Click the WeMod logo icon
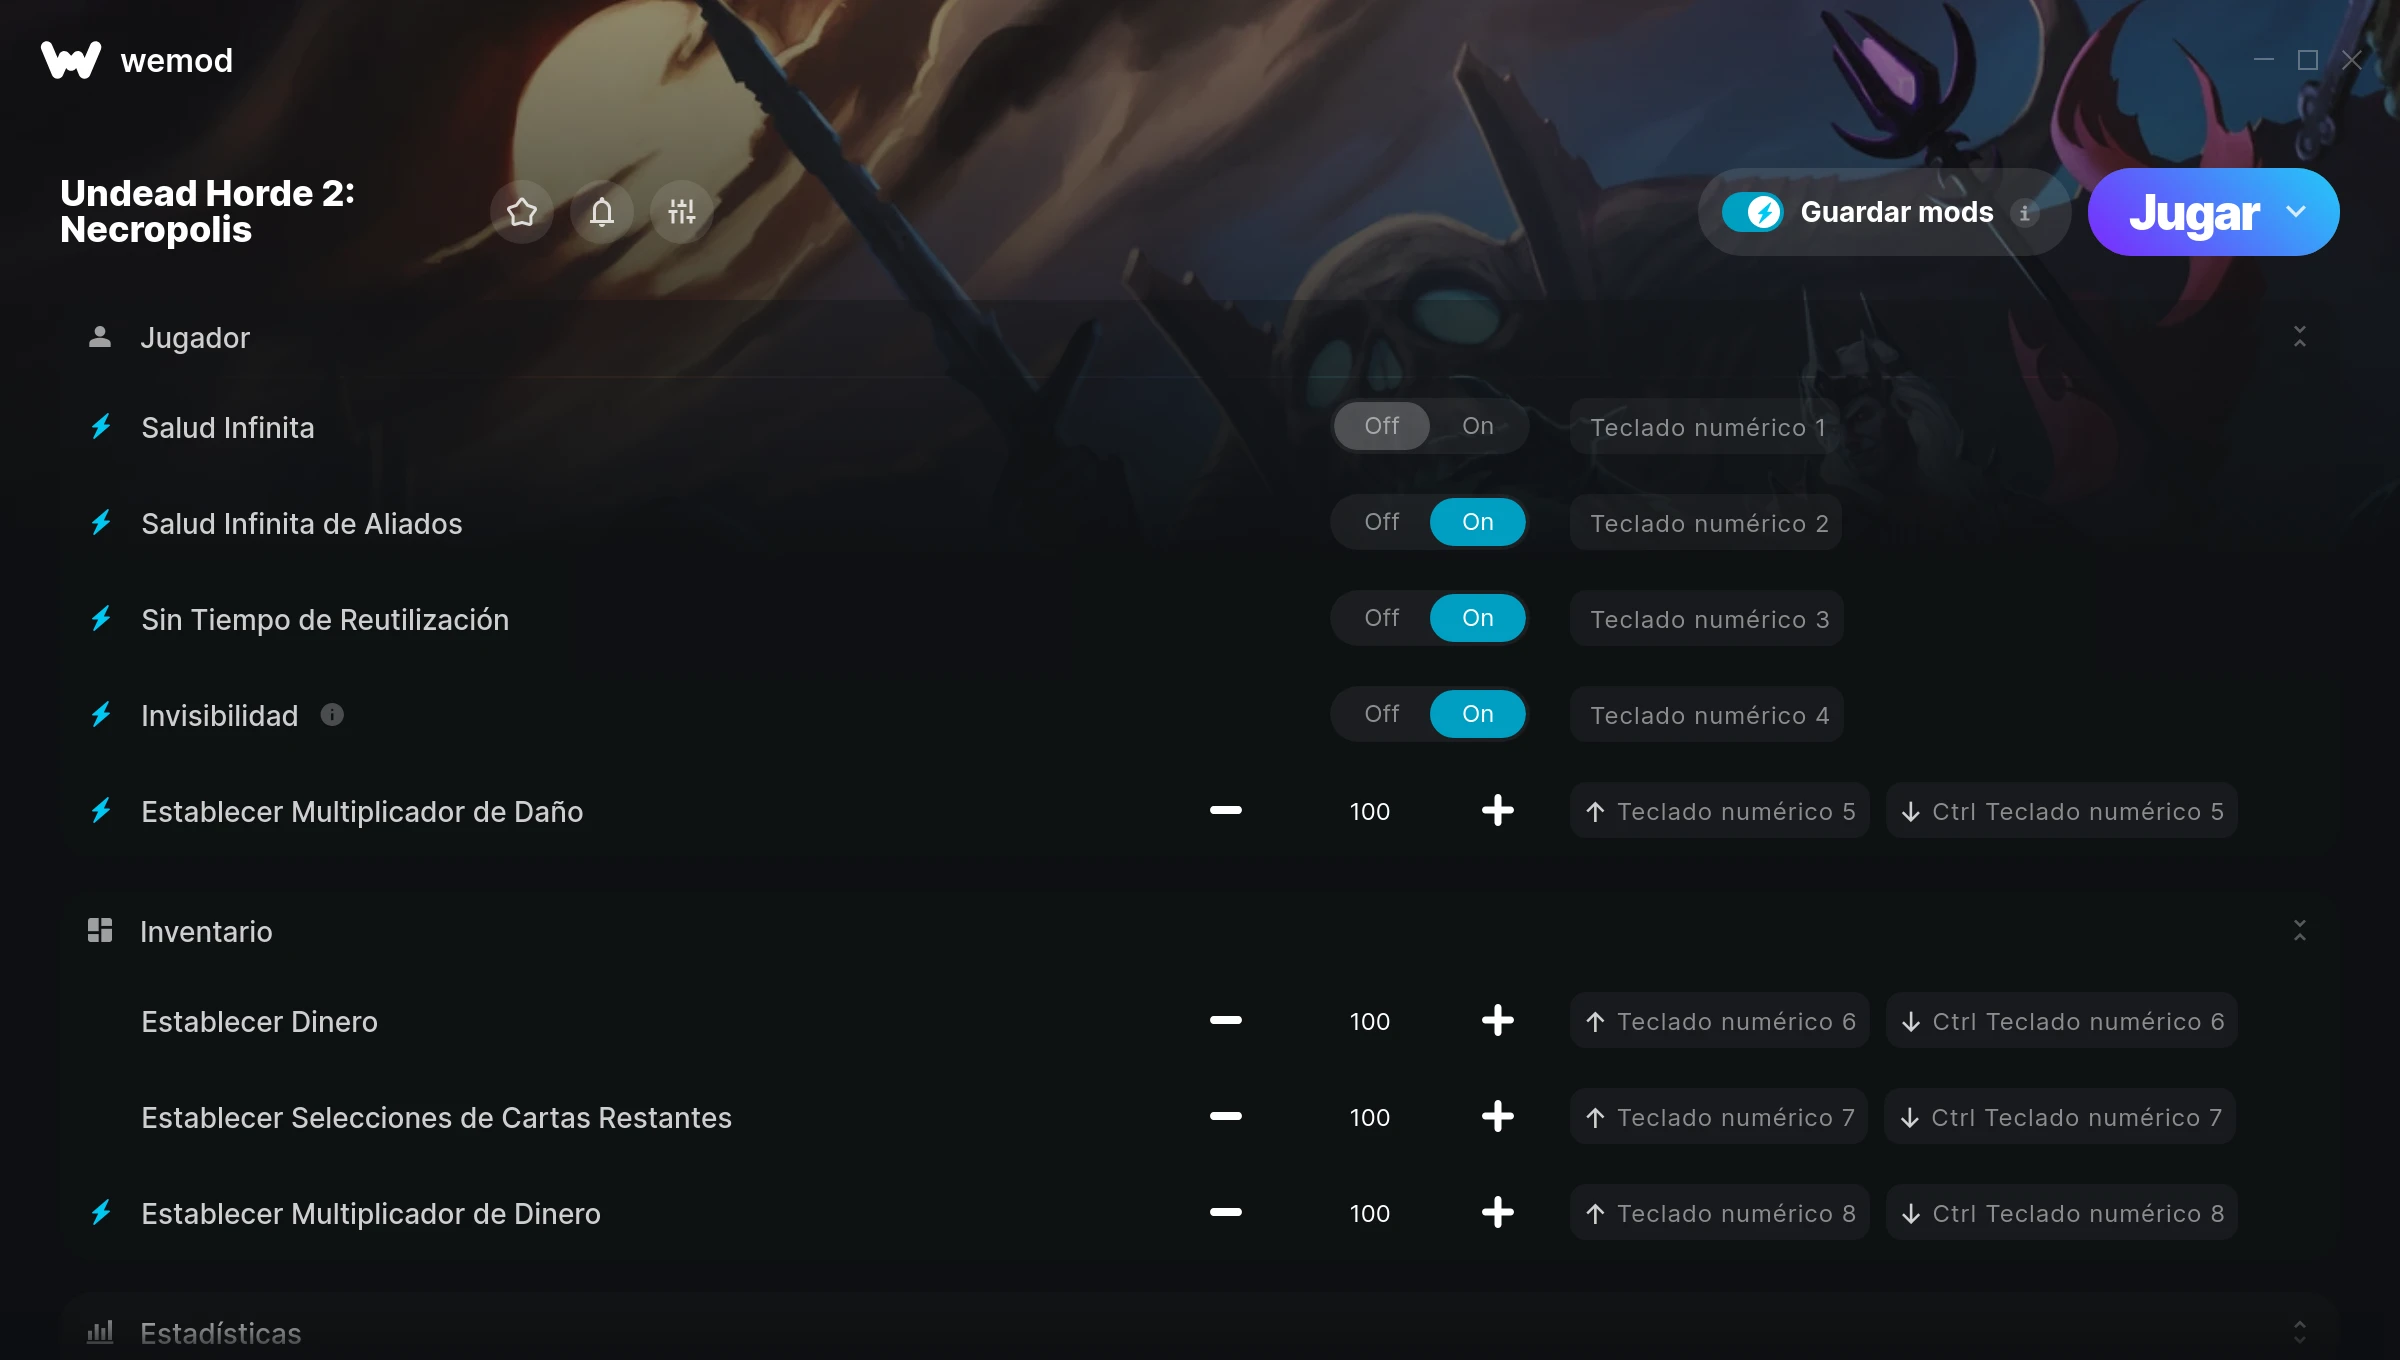Image resolution: width=2400 pixels, height=1360 pixels. click(x=71, y=60)
